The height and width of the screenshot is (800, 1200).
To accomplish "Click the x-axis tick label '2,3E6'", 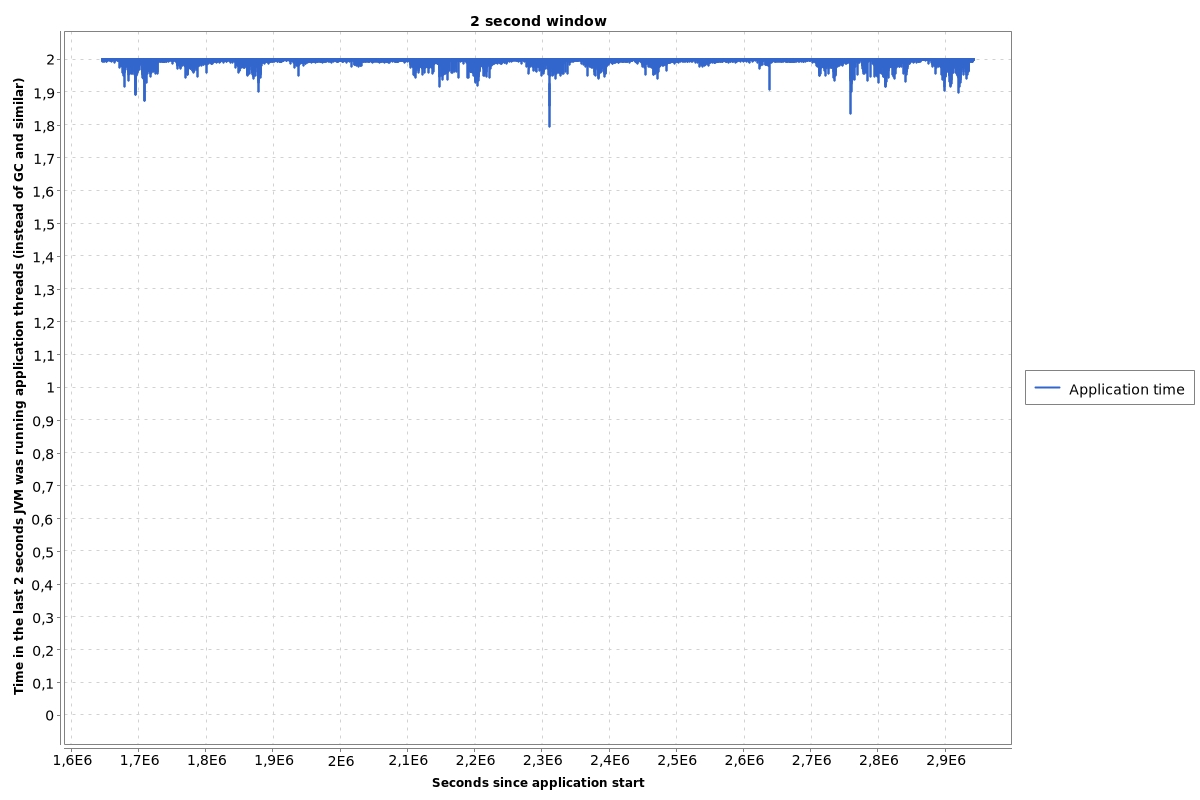I will point(543,761).
